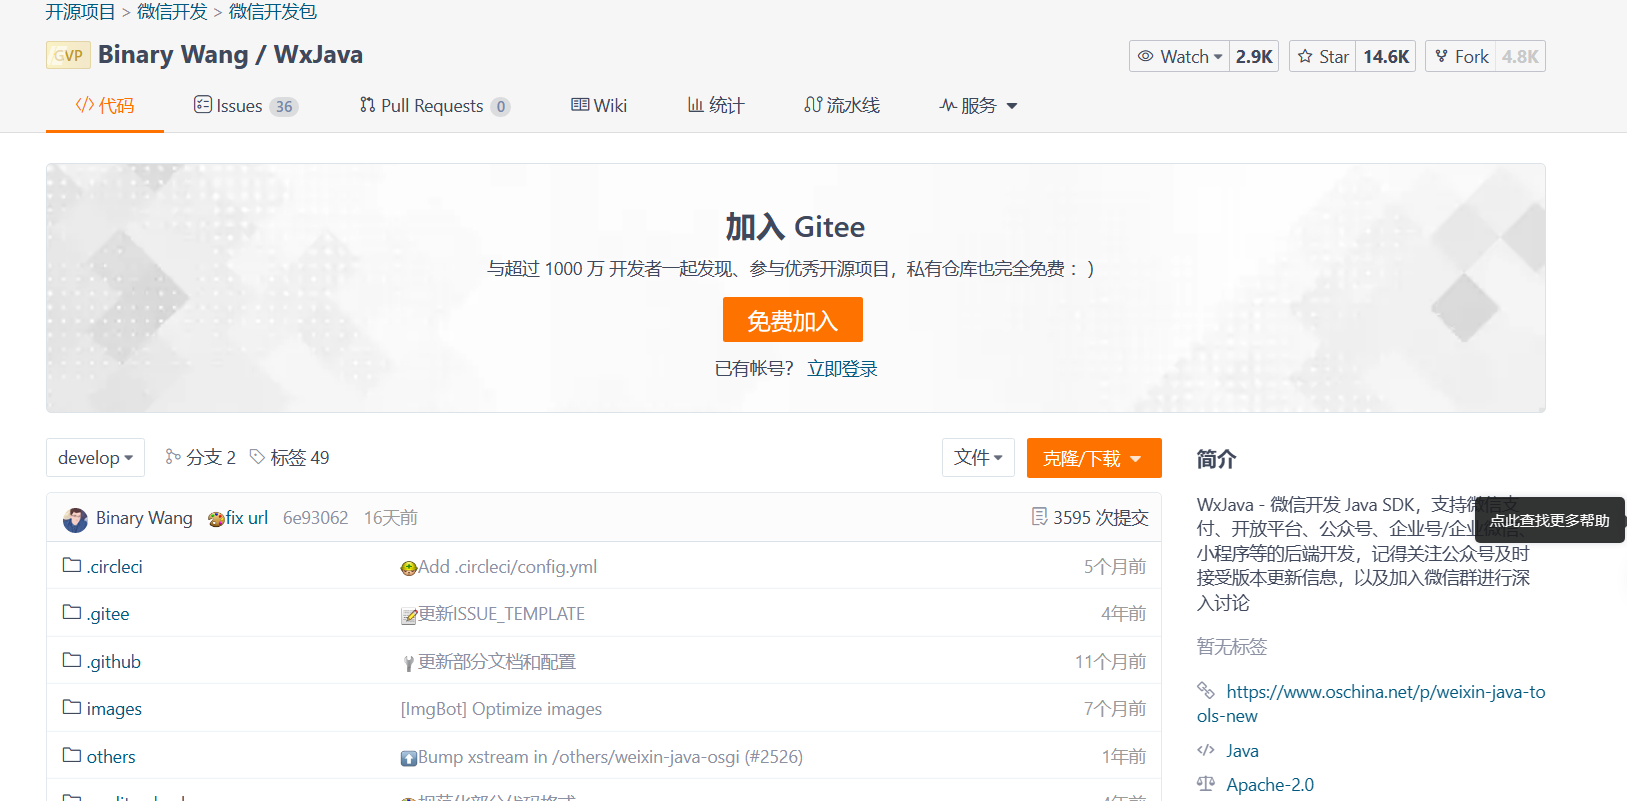Open commit Add .circleci/config.yml

point(499,567)
